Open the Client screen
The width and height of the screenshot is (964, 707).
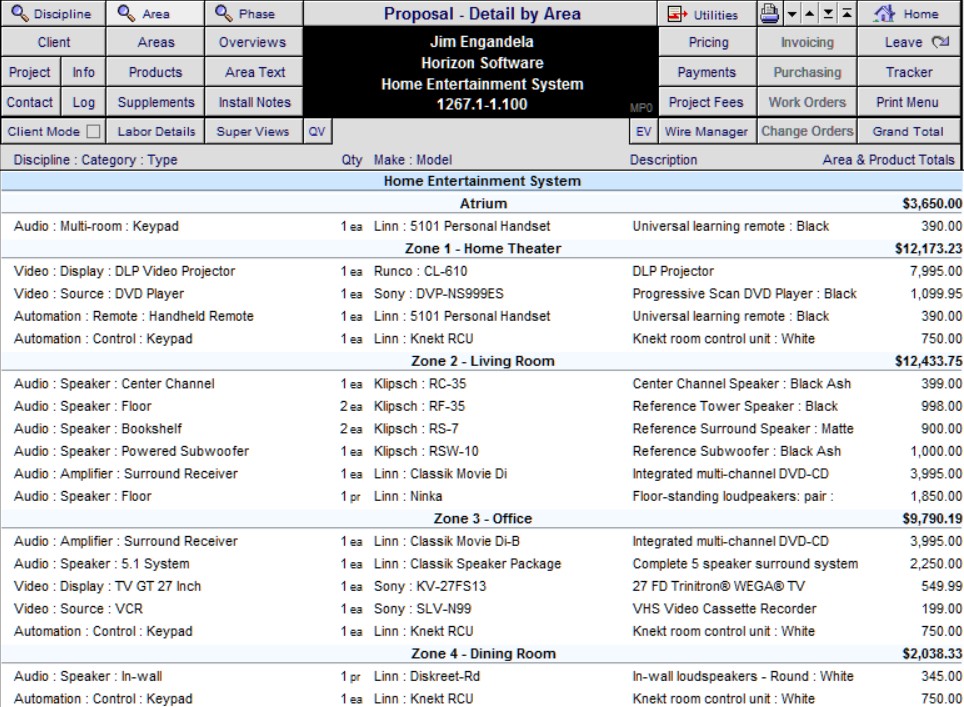[x=53, y=42]
